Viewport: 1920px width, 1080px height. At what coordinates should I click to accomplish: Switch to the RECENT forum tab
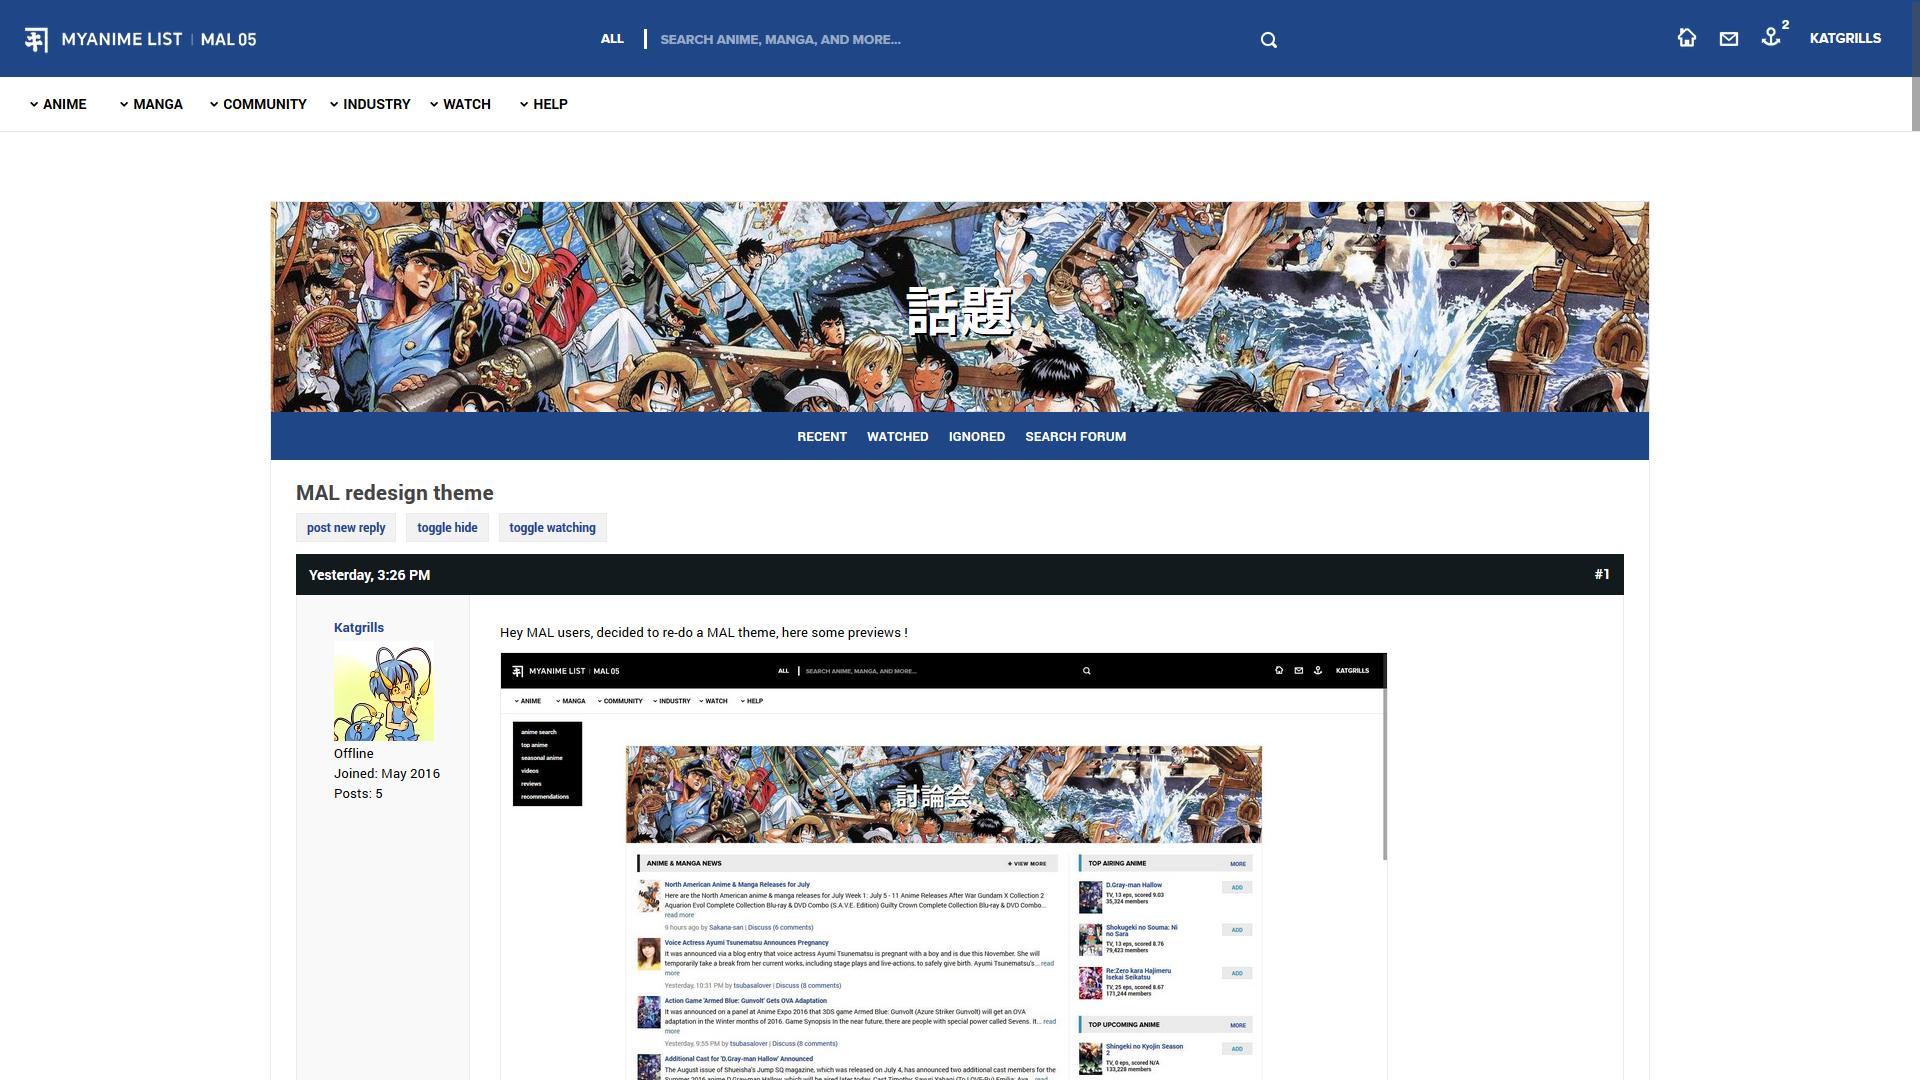tap(822, 437)
